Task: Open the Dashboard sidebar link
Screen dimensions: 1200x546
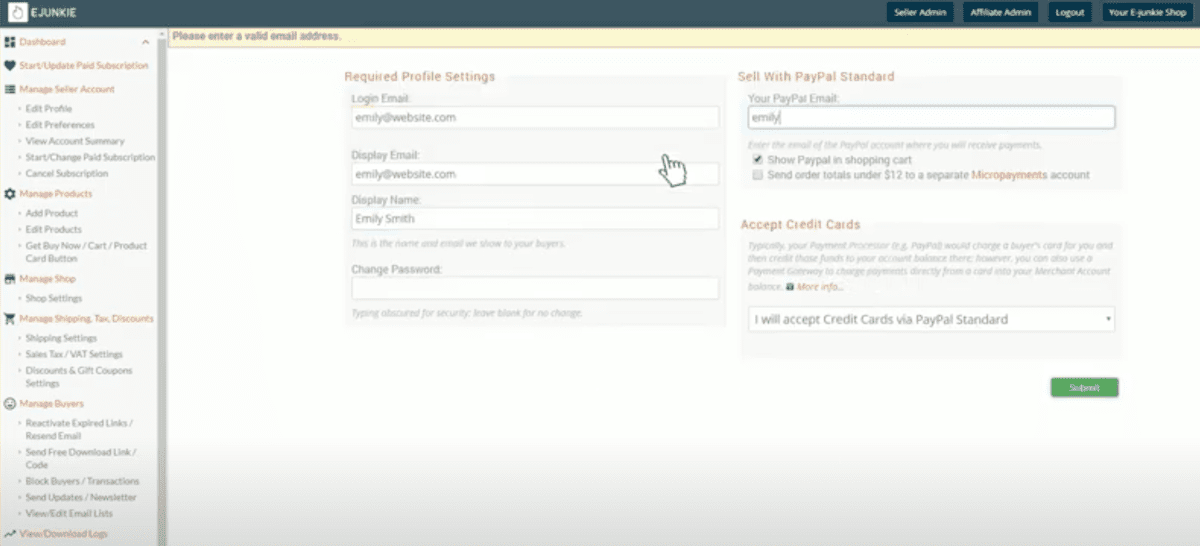Action: (x=42, y=42)
